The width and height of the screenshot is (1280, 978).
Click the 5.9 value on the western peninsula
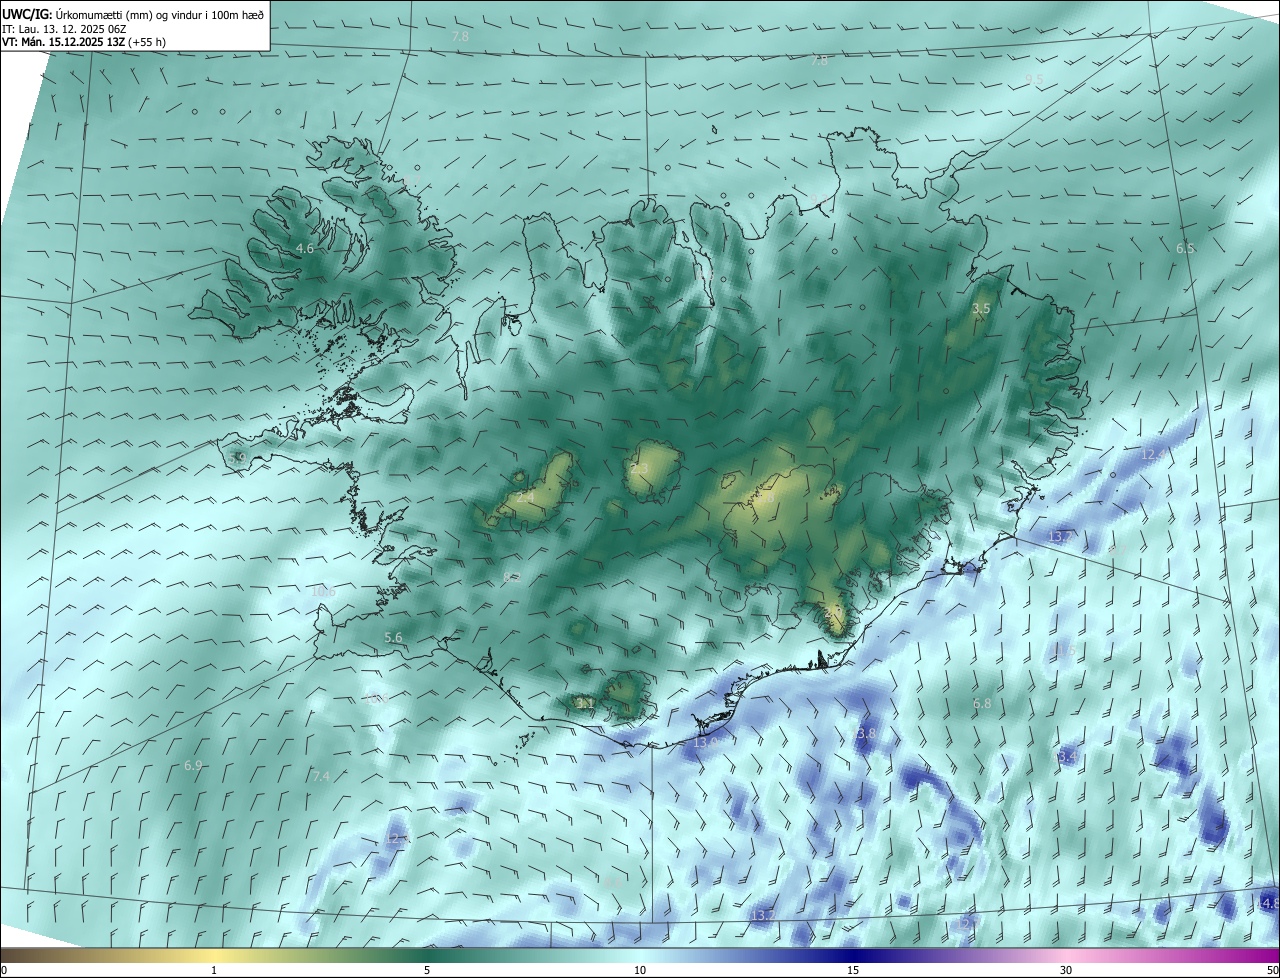tap(237, 457)
